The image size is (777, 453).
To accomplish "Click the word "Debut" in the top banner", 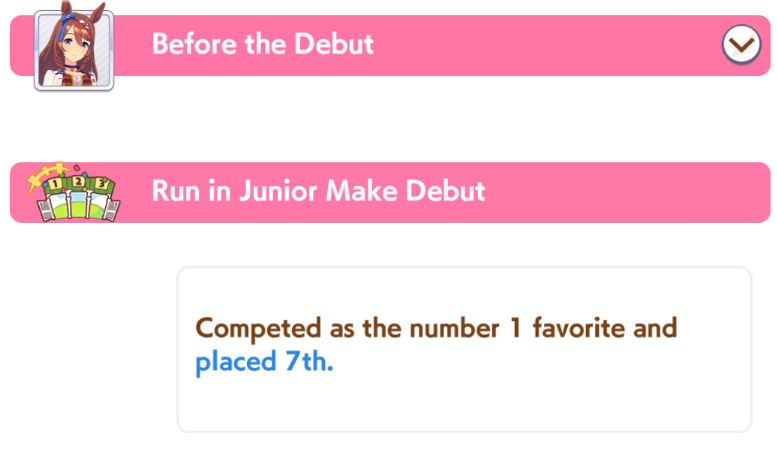I will [x=337, y=45].
